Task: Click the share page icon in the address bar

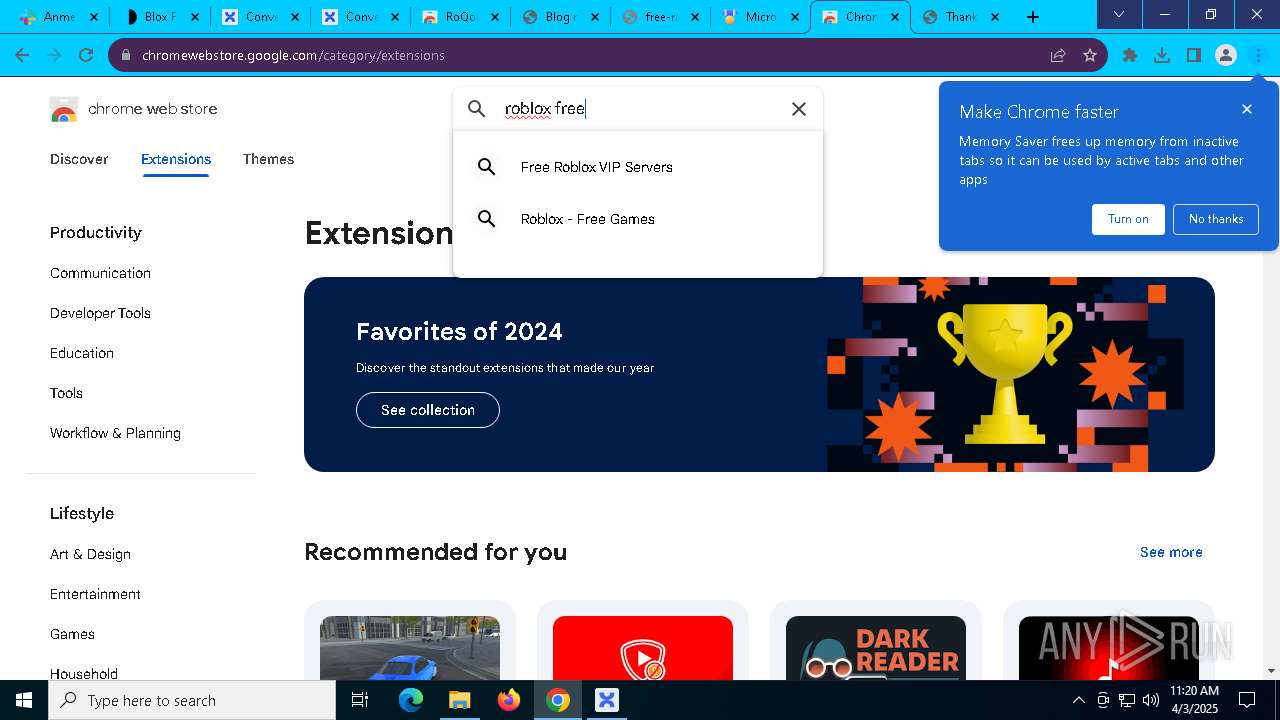Action: point(1058,55)
